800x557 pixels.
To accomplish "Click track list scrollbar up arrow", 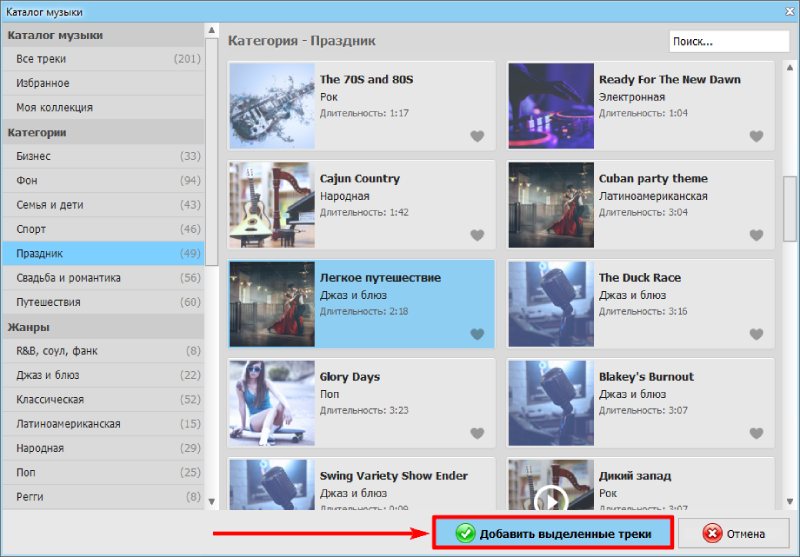I will click(x=790, y=67).
